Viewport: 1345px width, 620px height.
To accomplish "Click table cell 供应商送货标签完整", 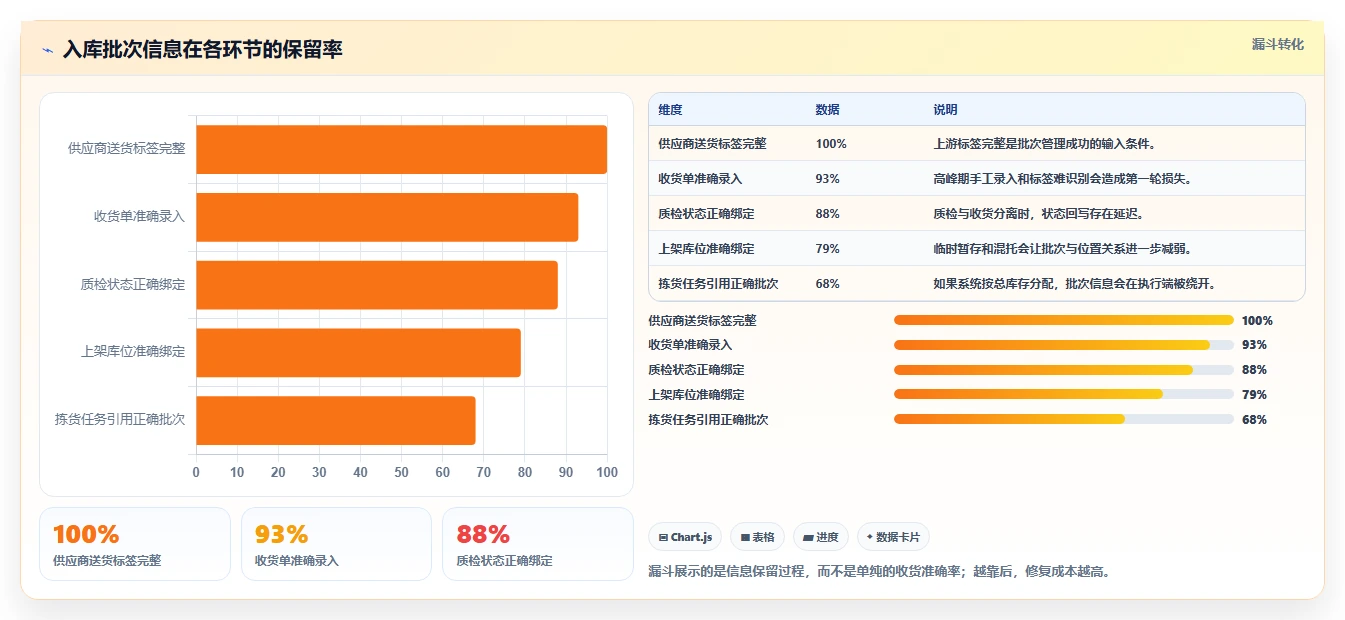I will pyautogui.click(x=712, y=144).
